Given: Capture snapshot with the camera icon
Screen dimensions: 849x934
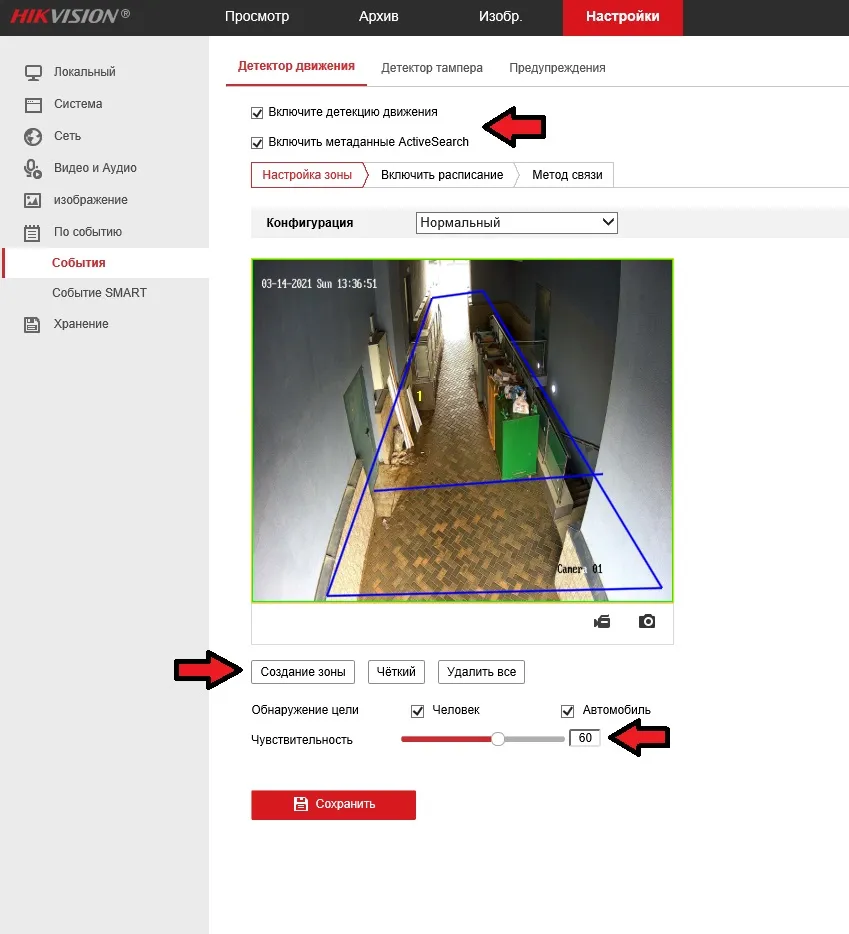Looking at the screenshot, I should click(x=646, y=620).
